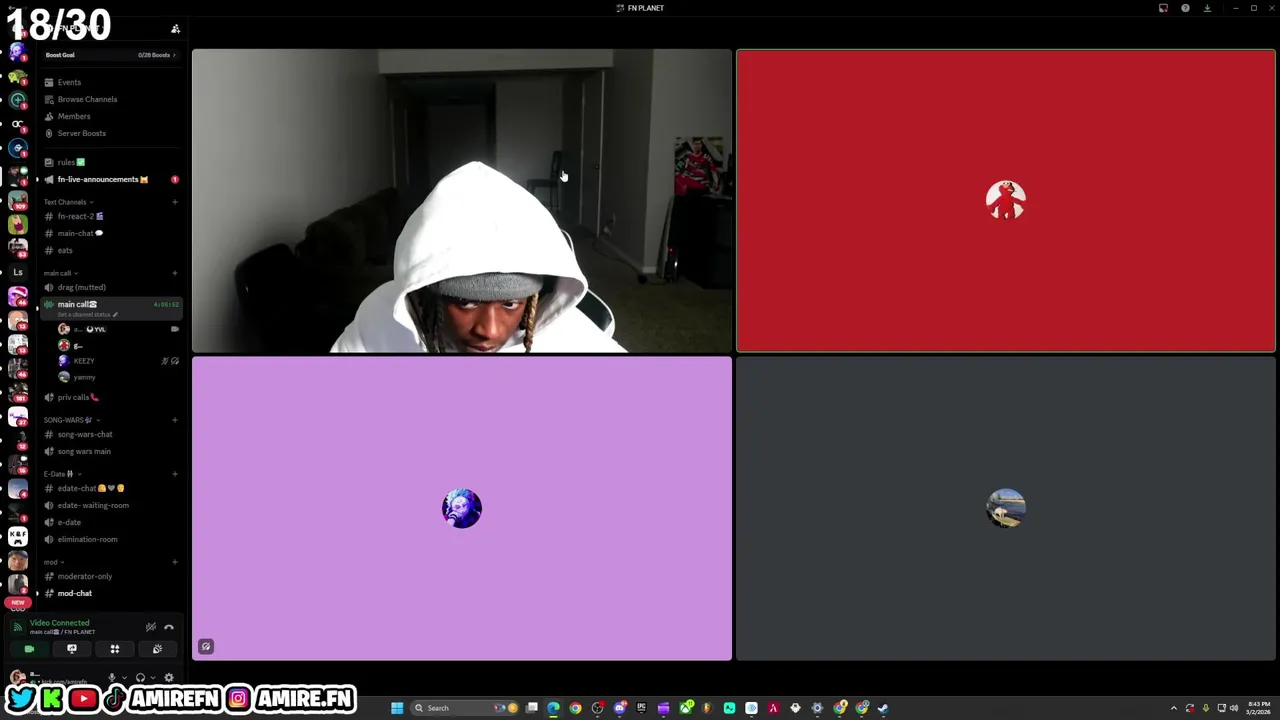The height and width of the screenshot is (720, 1280).
Task: Open Discord help icon in title bar
Action: 1185,8
